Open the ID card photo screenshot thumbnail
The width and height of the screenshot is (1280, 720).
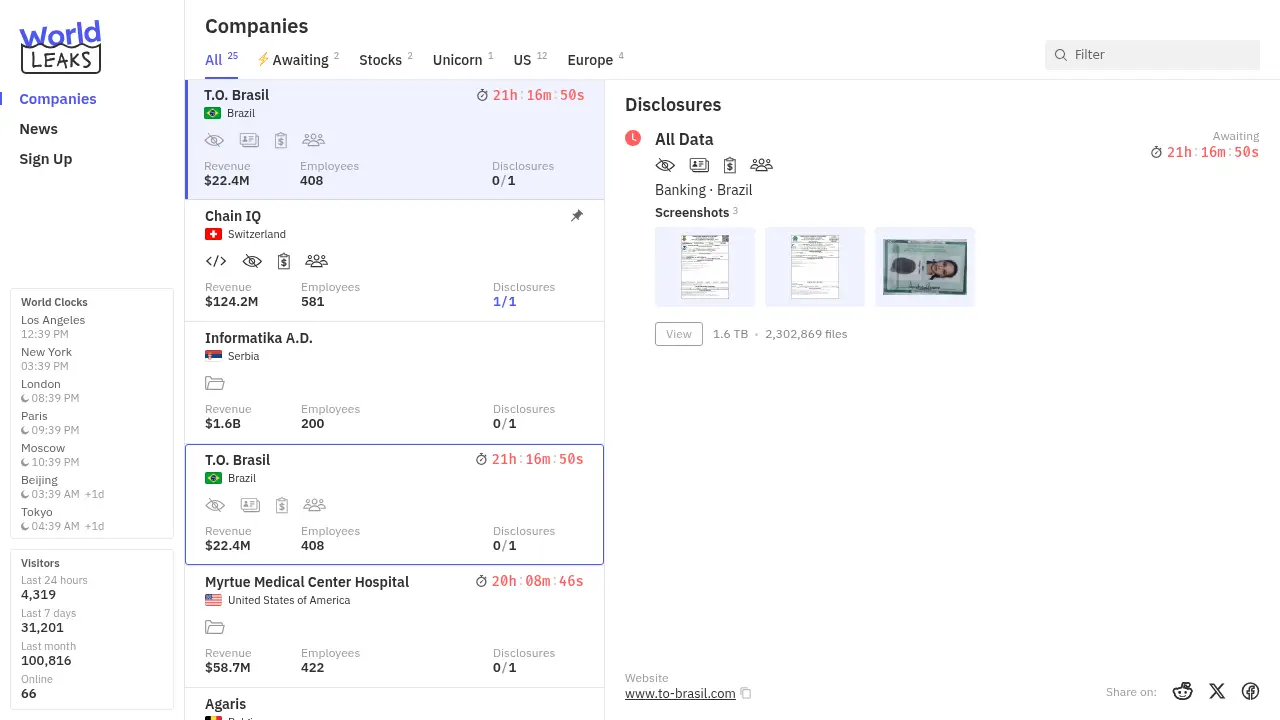pyautogui.click(x=925, y=267)
